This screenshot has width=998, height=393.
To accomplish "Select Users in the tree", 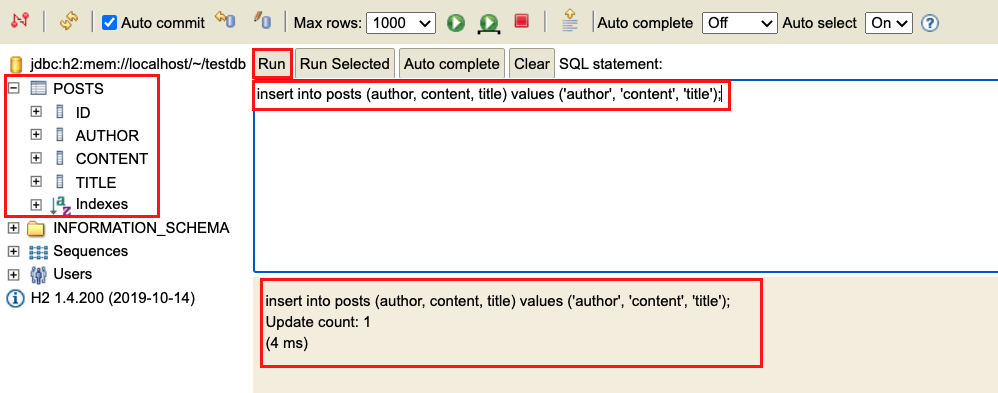I will click(x=73, y=274).
